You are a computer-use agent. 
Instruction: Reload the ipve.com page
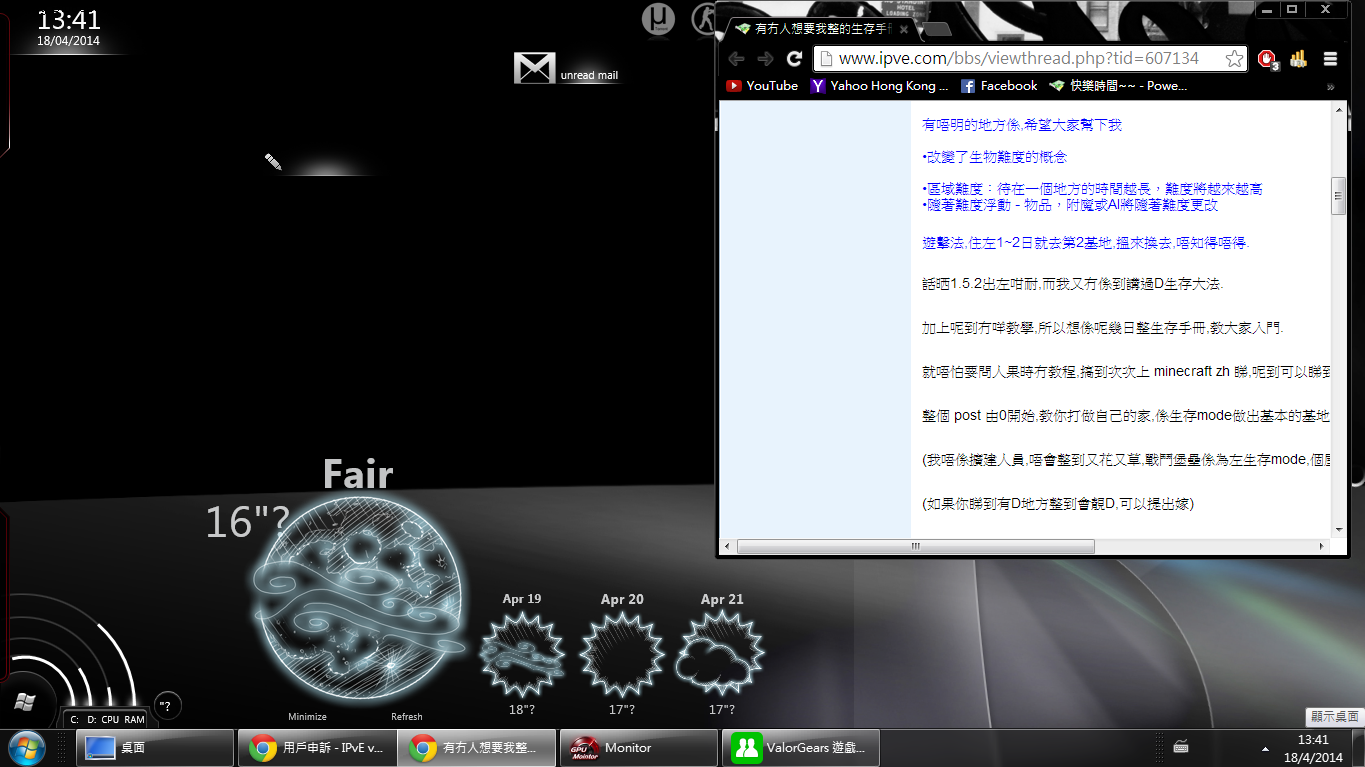[795, 59]
